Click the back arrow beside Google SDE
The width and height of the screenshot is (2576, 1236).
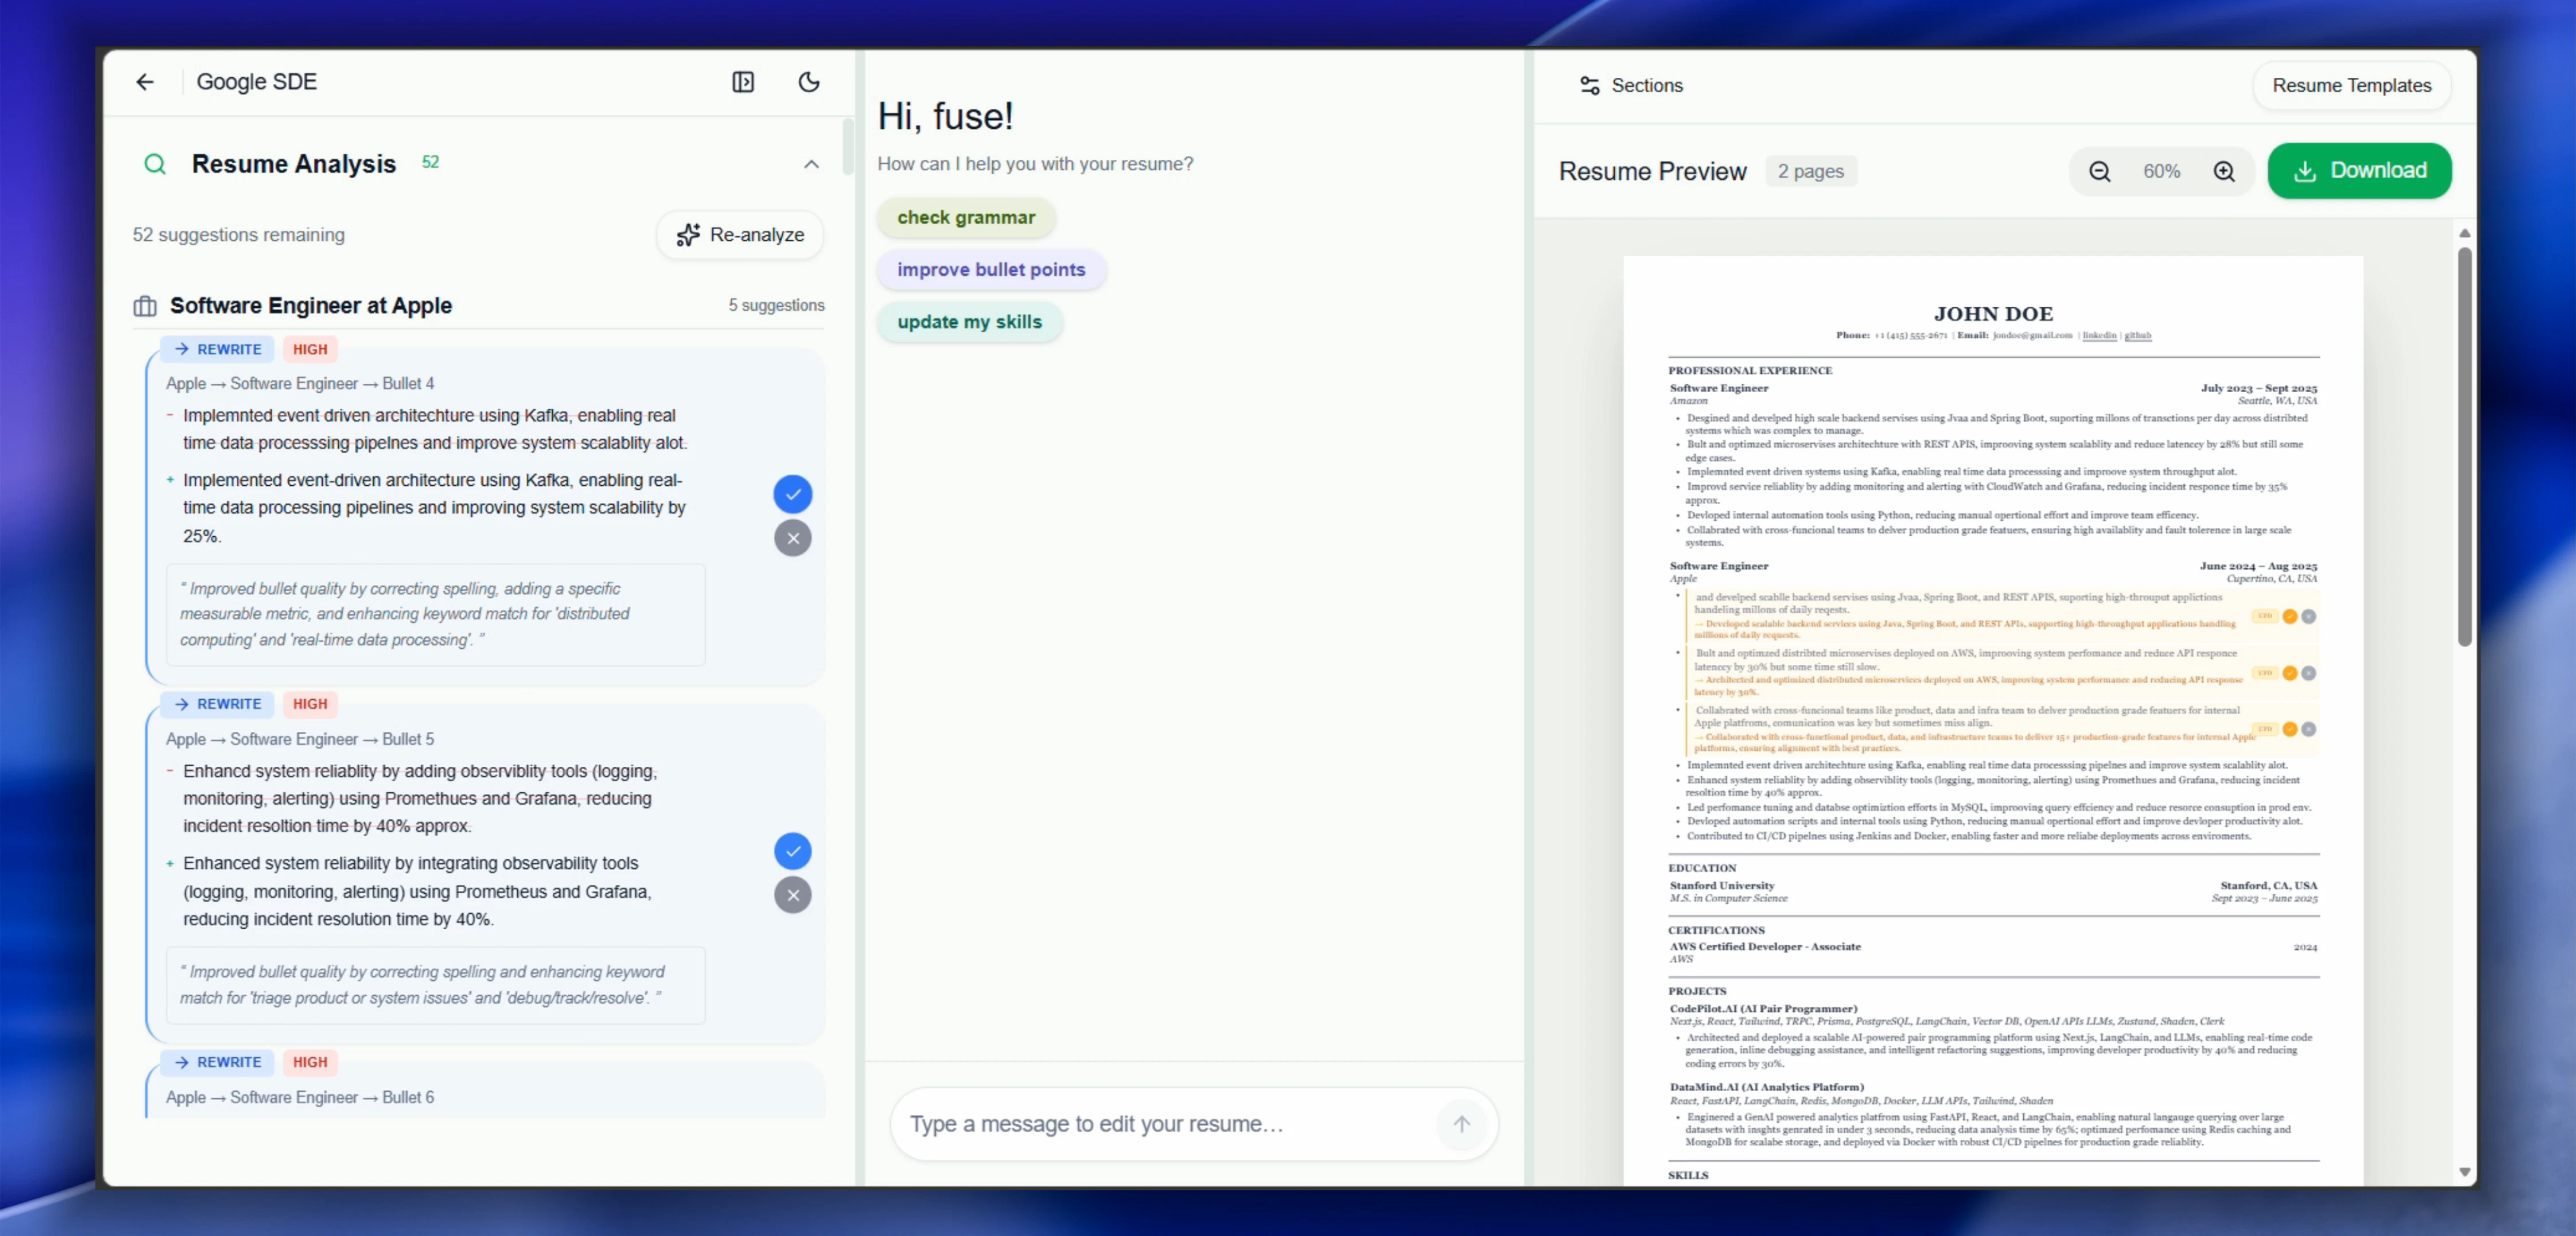point(145,82)
